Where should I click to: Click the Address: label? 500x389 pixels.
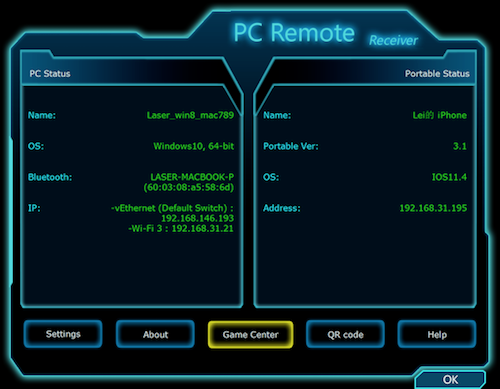click(x=282, y=208)
